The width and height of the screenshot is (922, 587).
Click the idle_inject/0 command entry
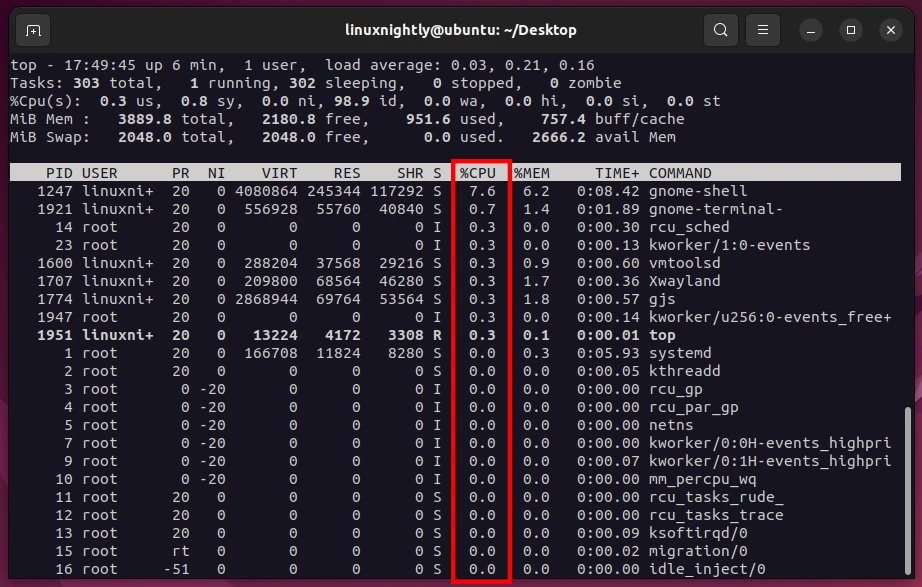(x=707, y=569)
